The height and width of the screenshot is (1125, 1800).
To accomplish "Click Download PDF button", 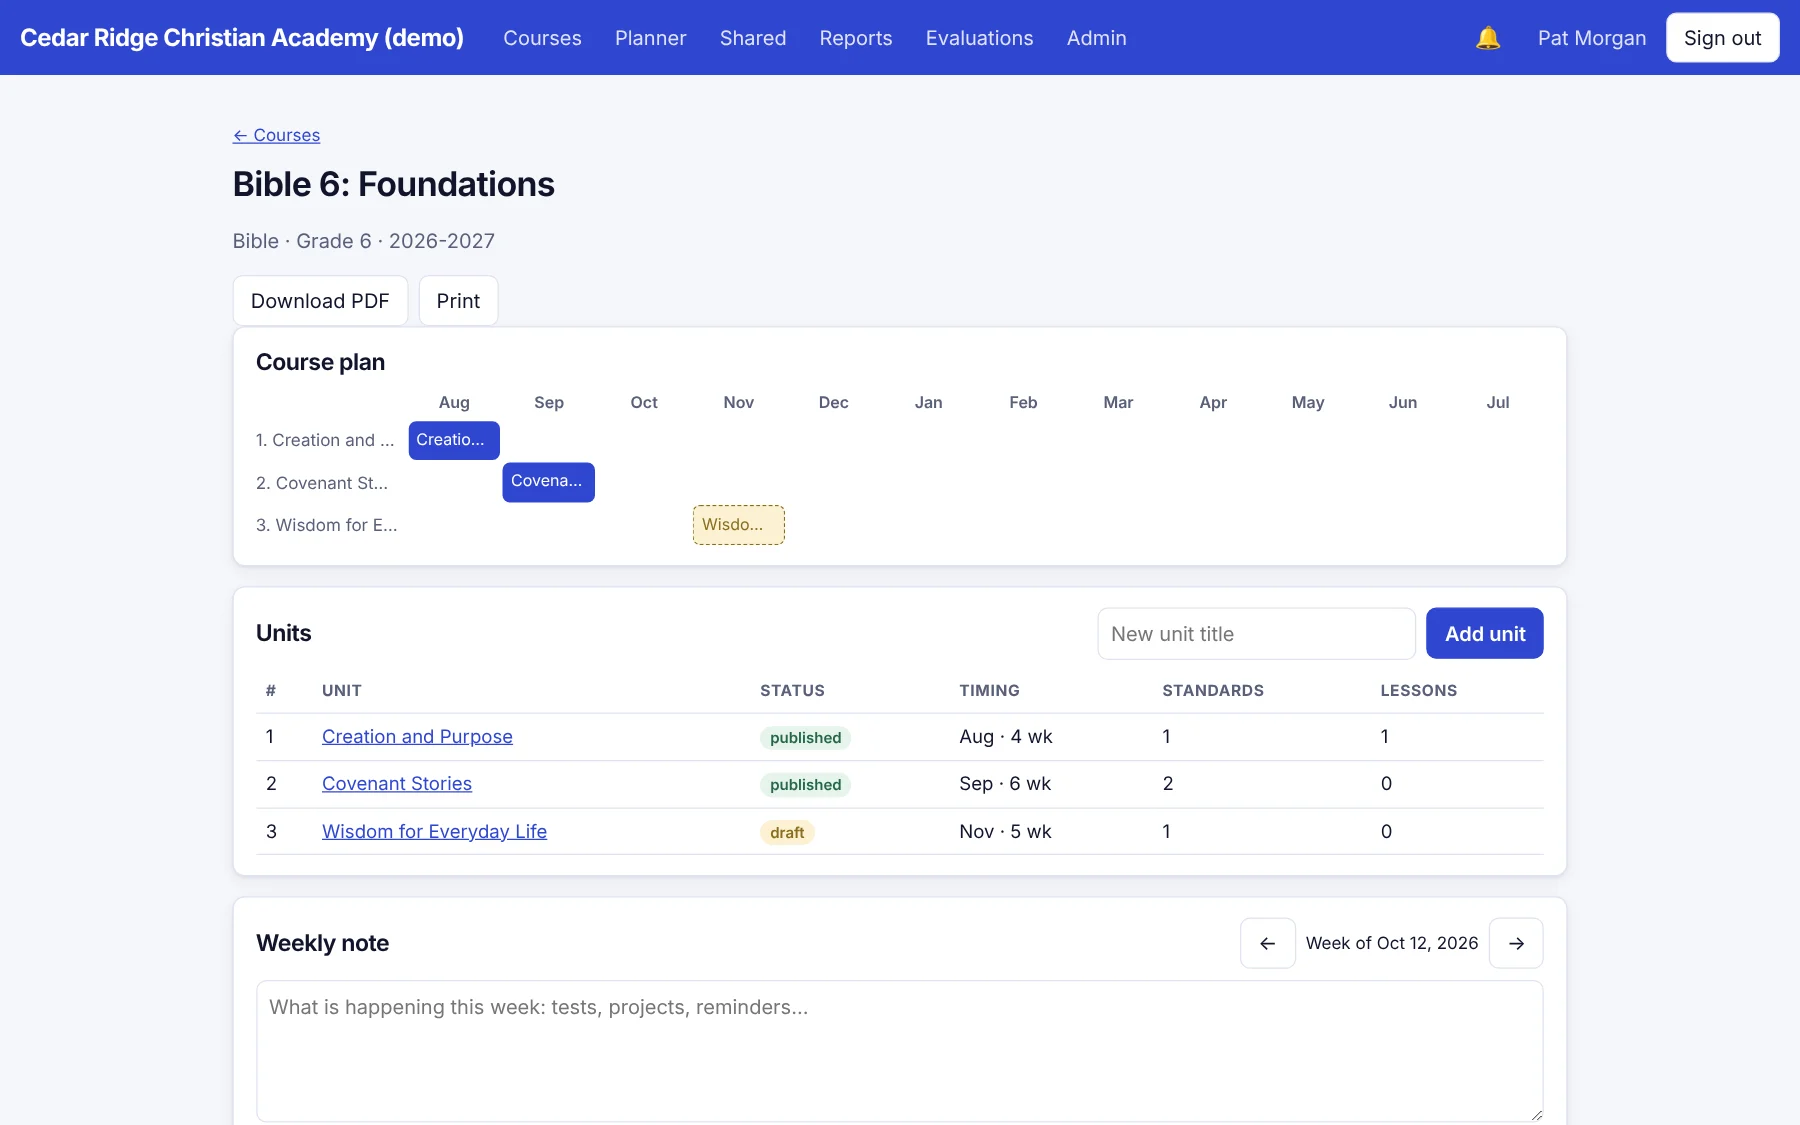I will pyautogui.click(x=320, y=301).
